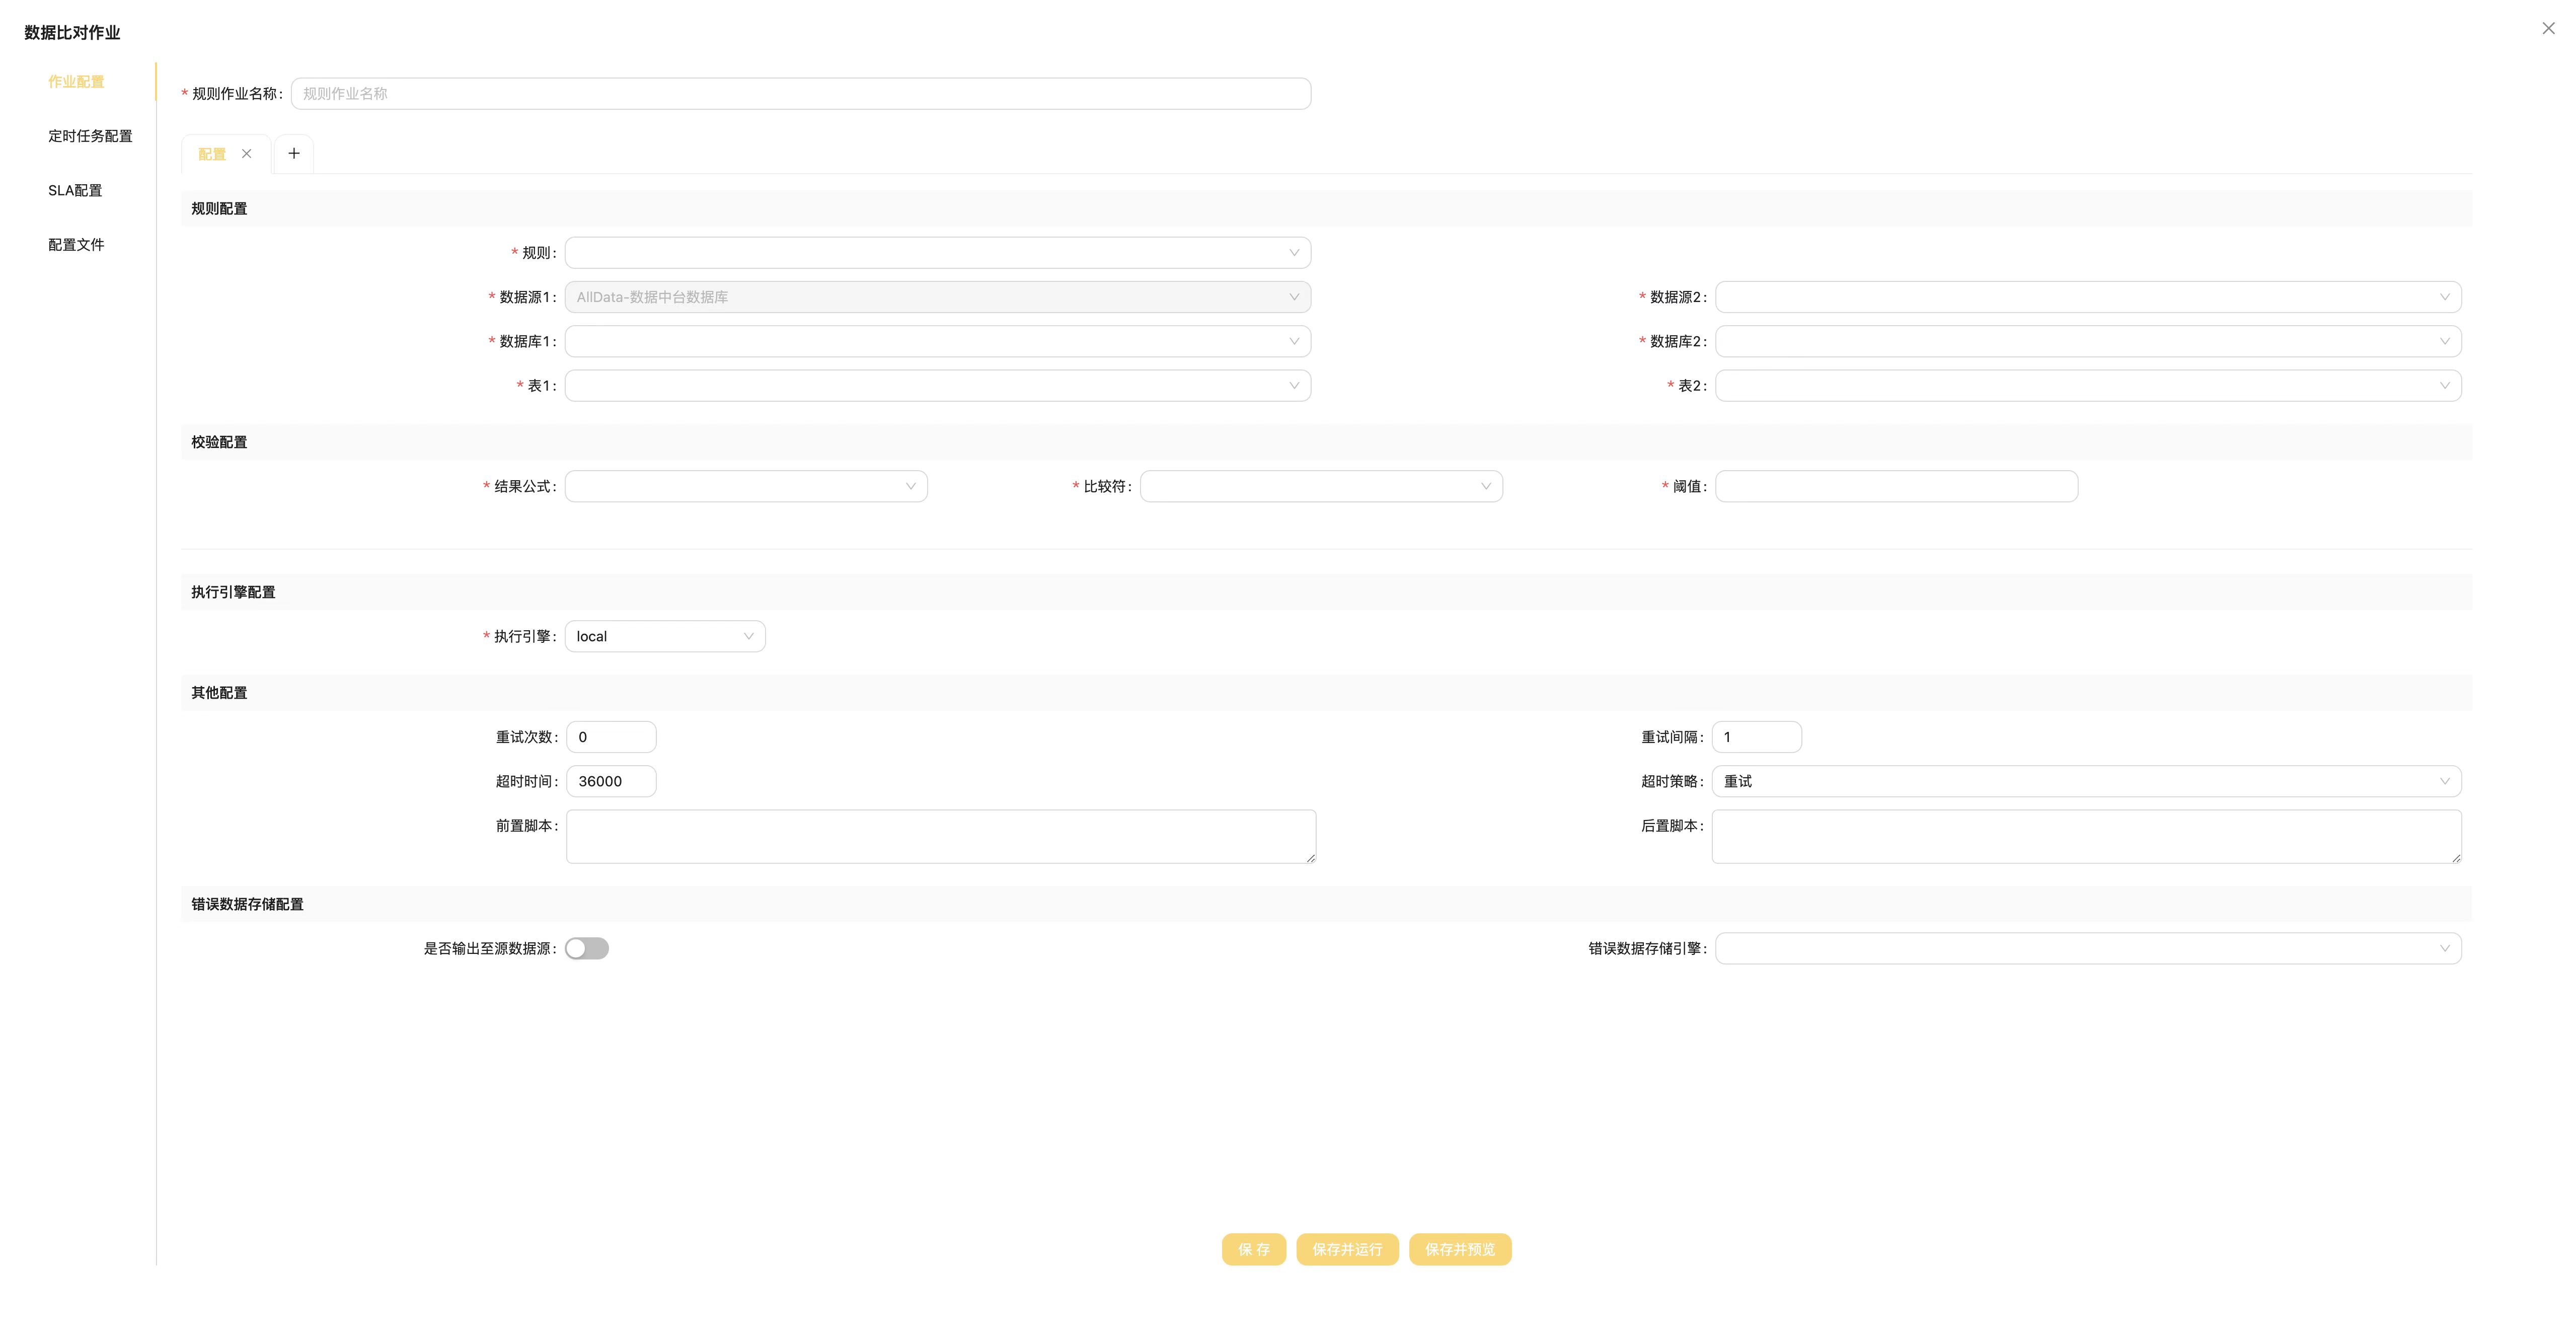The width and height of the screenshot is (2576, 1337).
Task: Click the 保存 button
Action: pyautogui.click(x=1254, y=1250)
